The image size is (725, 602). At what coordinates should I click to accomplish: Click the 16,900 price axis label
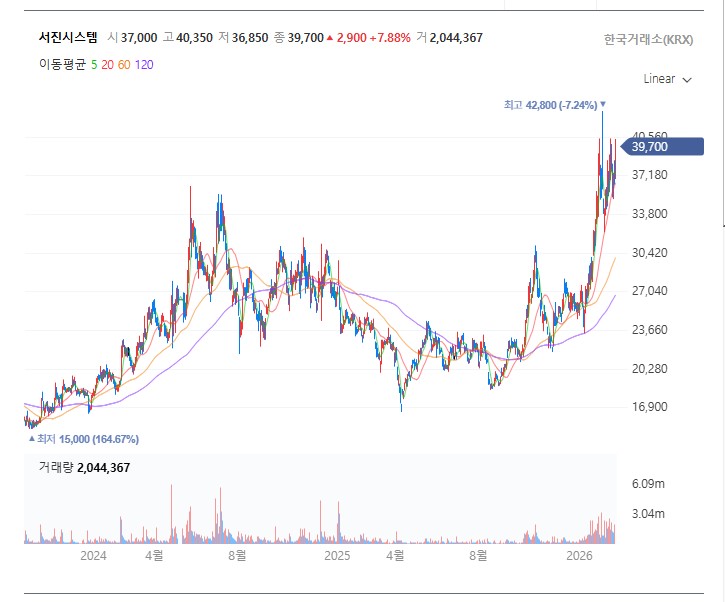tap(650, 407)
